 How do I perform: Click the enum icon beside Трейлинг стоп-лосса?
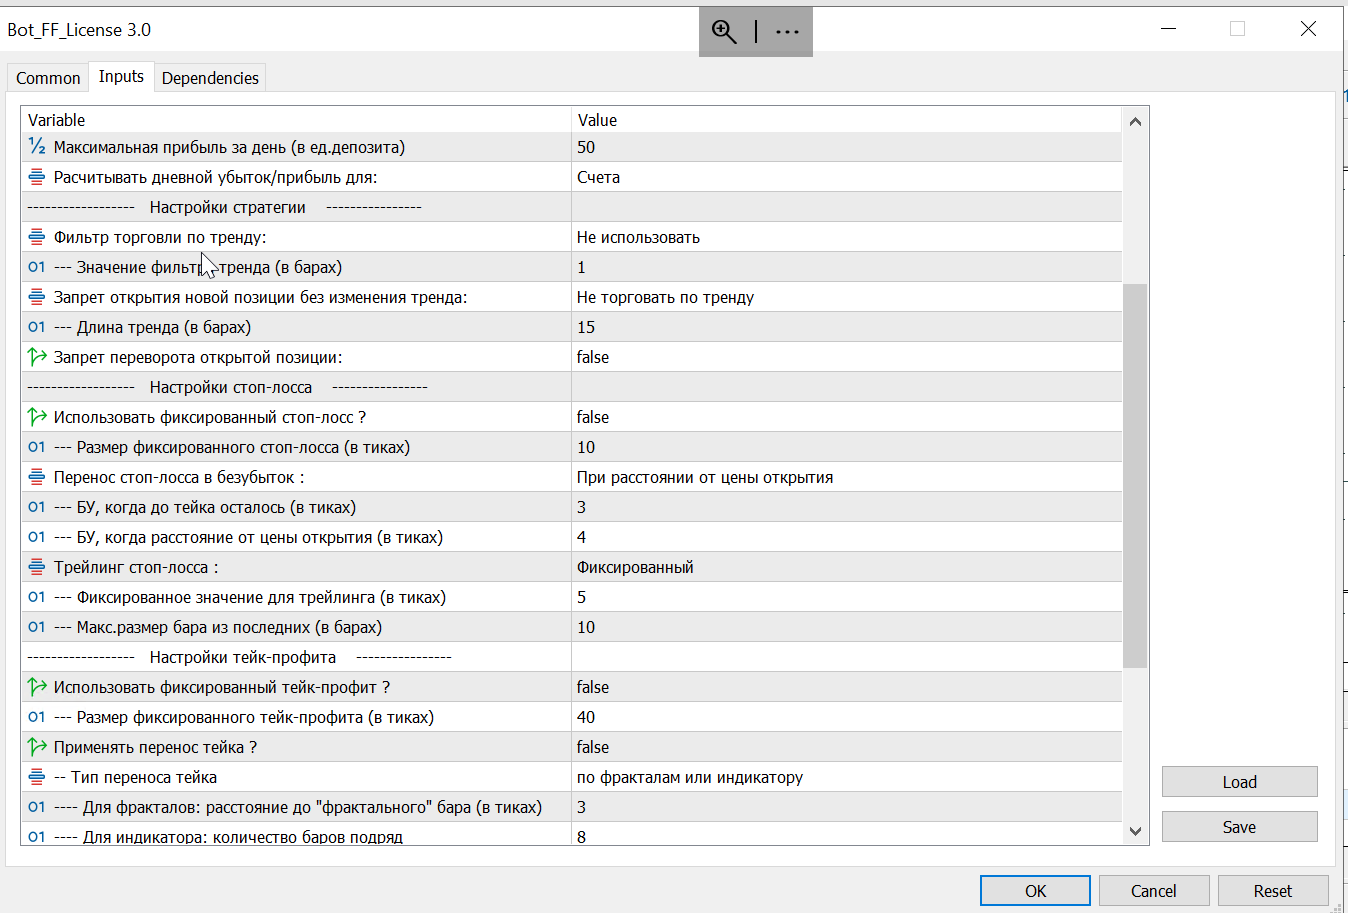[37, 567]
